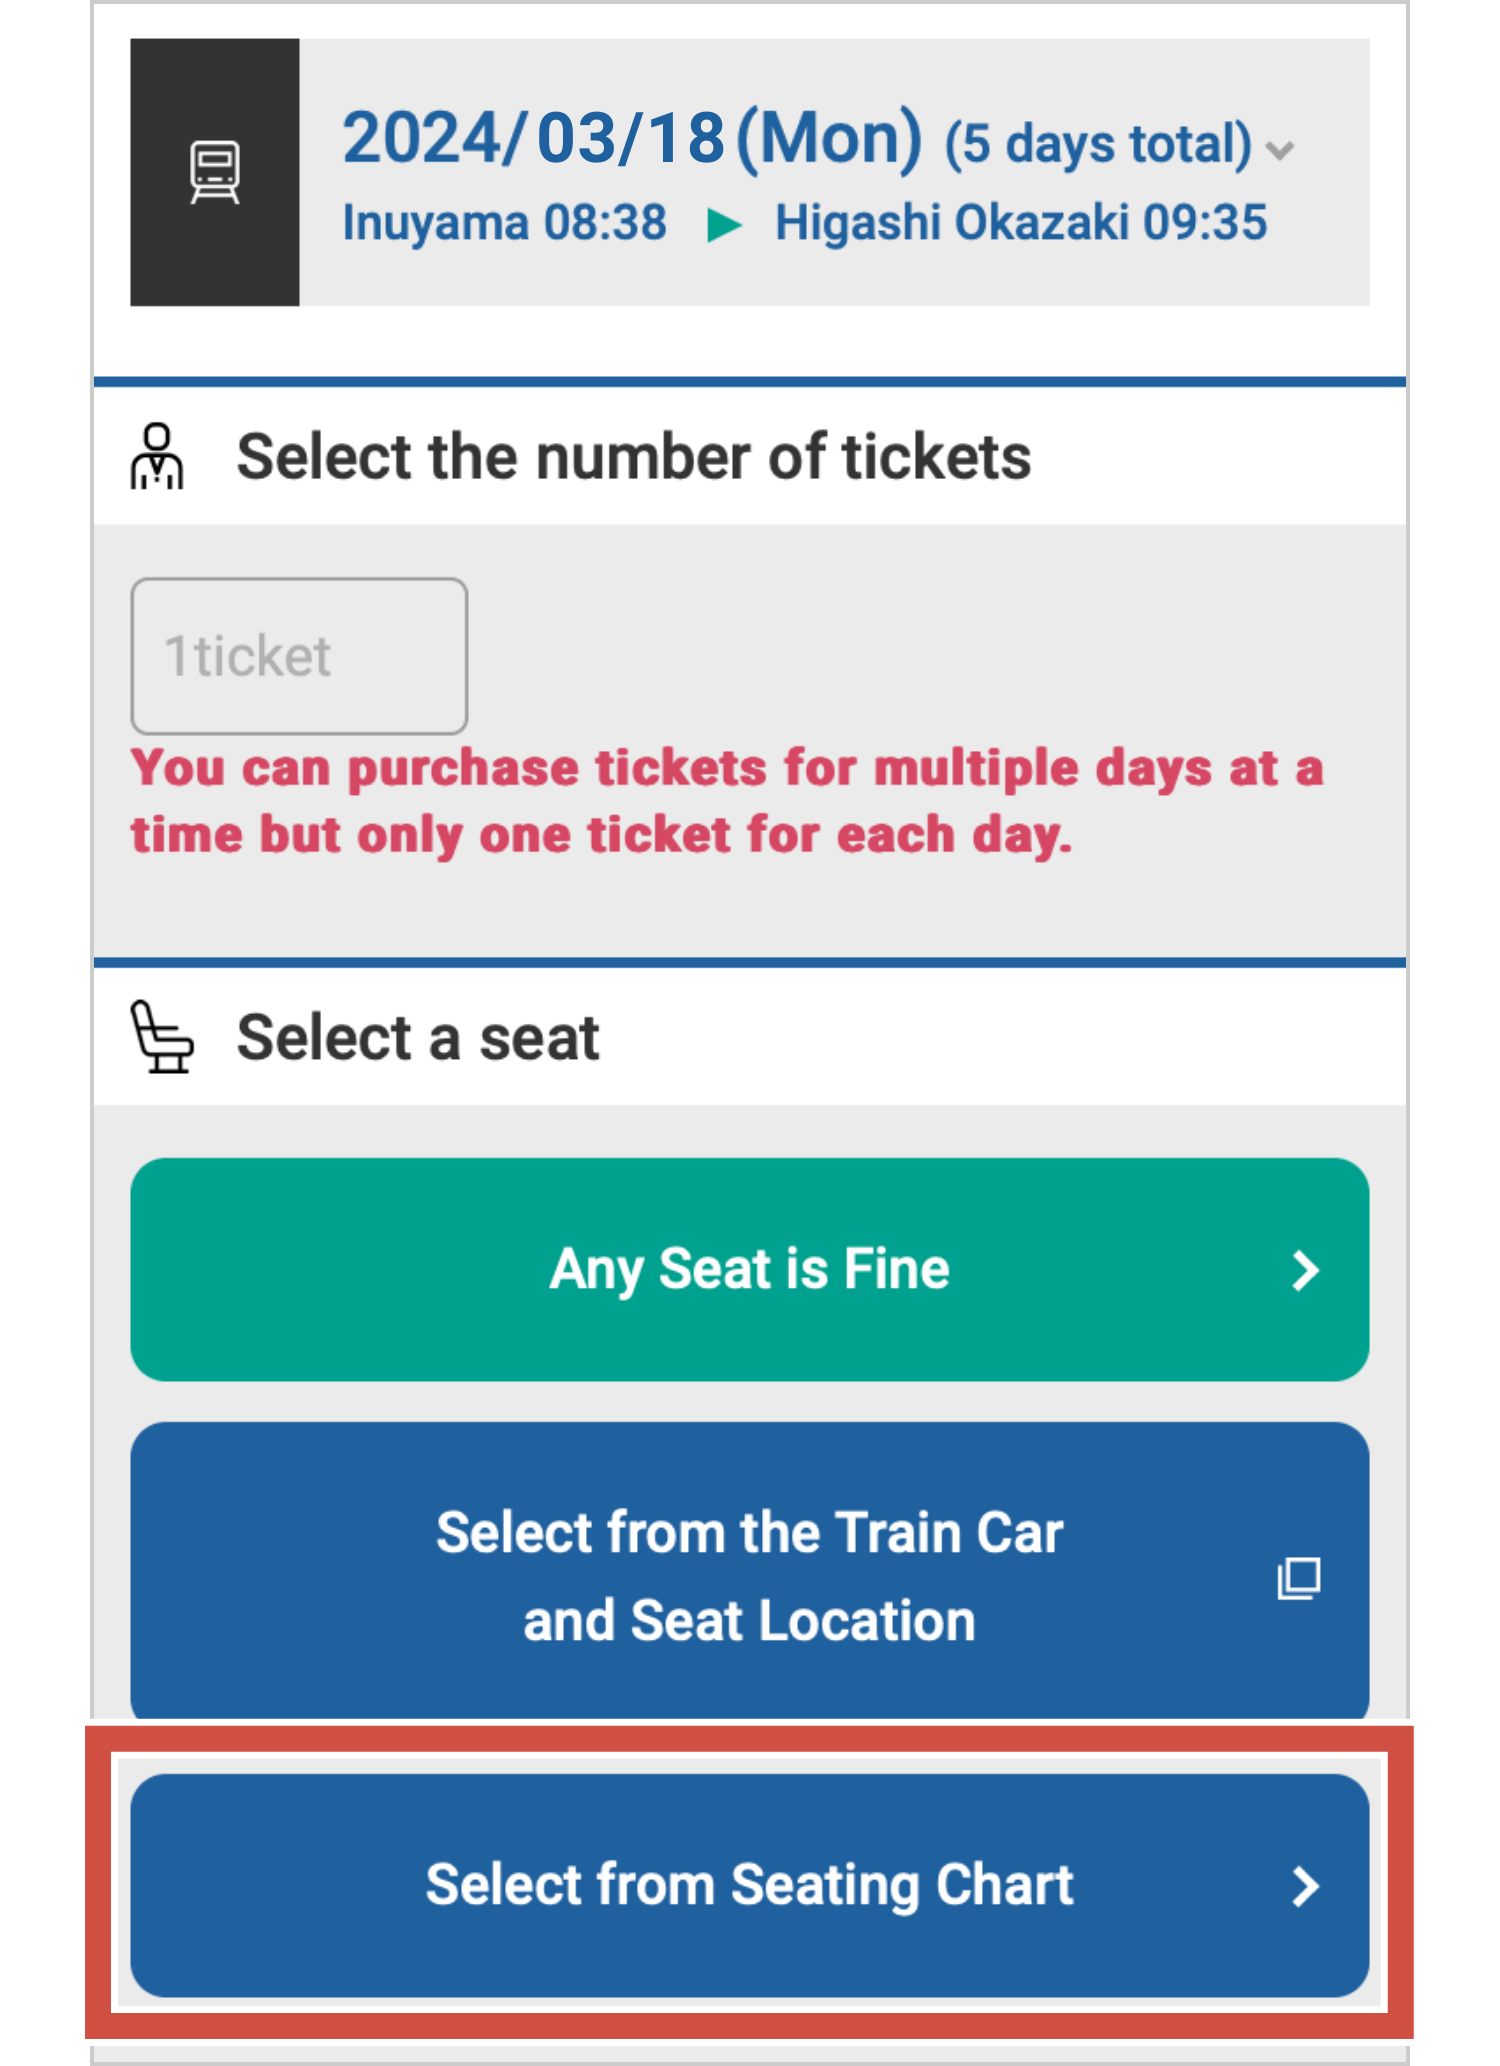The image size is (1500, 2066).
Task: Click the train icon in the dark square
Action: [x=215, y=172]
